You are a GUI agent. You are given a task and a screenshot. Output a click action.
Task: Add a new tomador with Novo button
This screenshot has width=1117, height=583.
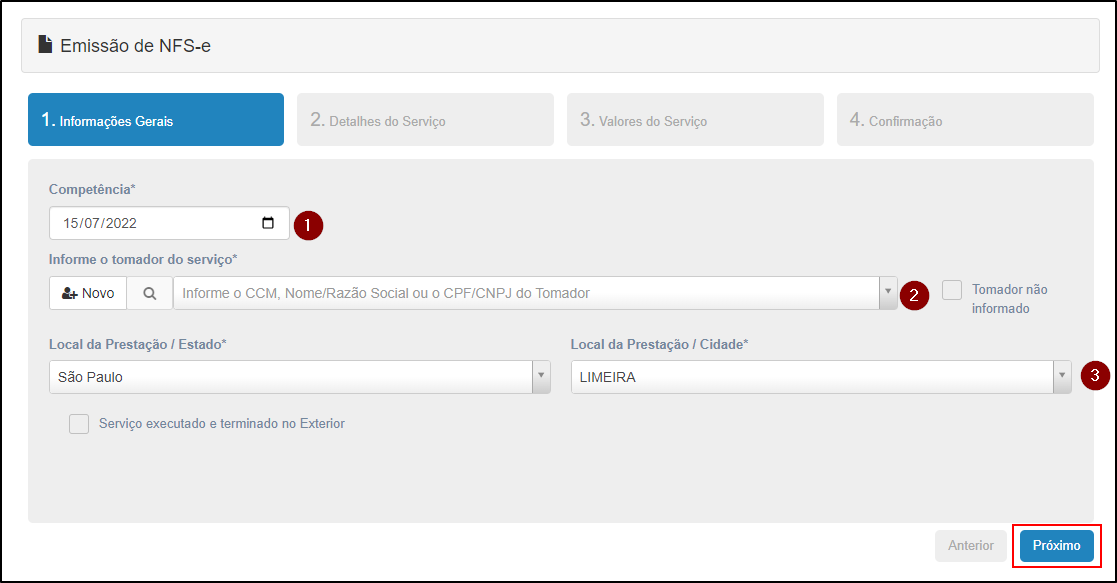tap(88, 293)
